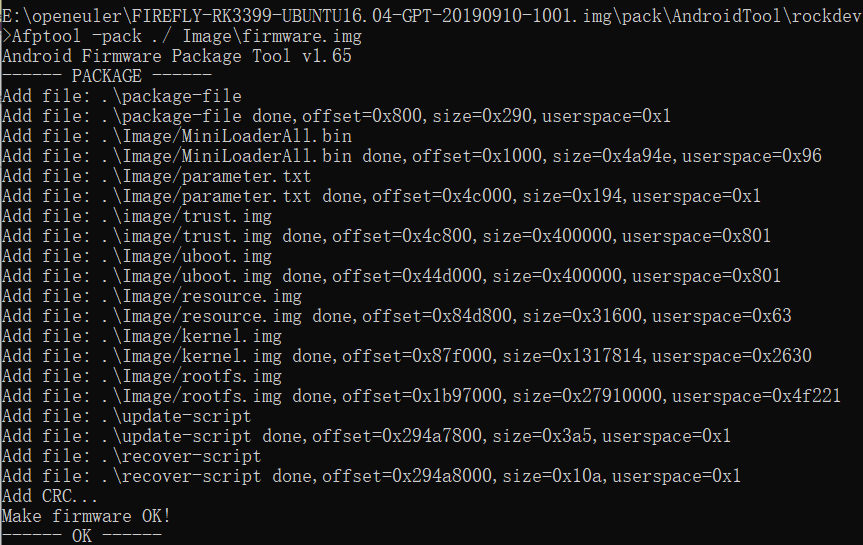Screen dimensions: 863x545
Task: Click the trust.img offset=0x4c800 line
Action: (x=386, y=236)
